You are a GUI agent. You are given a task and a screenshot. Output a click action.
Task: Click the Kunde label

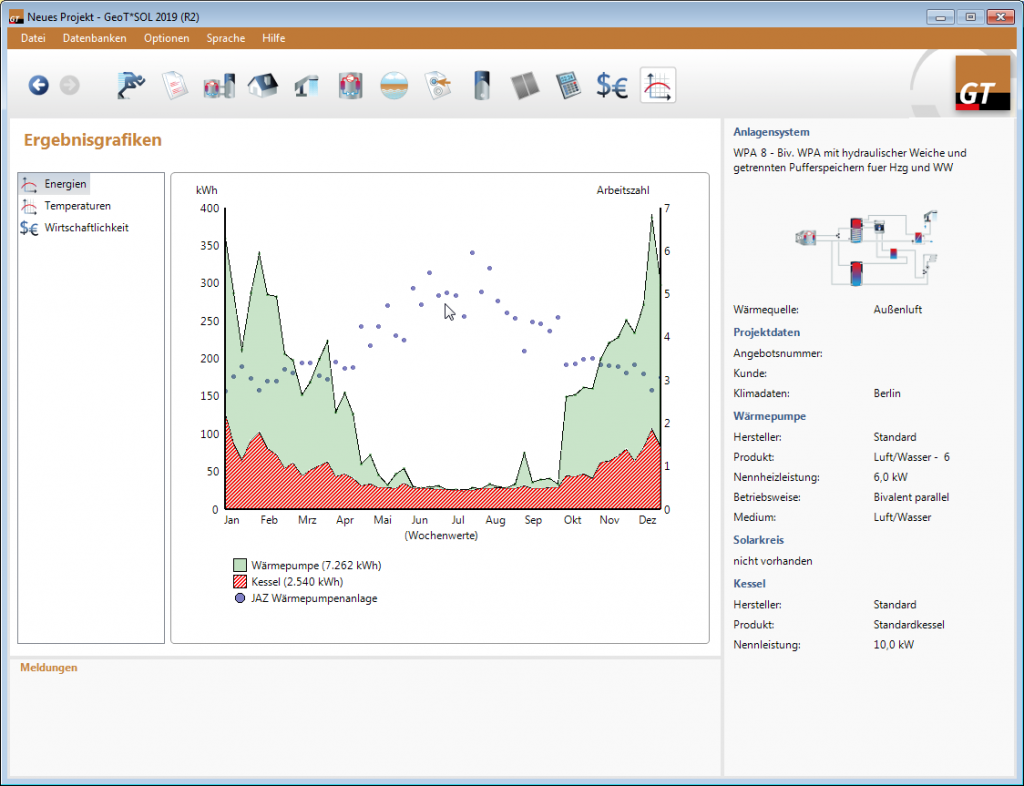click(750, 373)
